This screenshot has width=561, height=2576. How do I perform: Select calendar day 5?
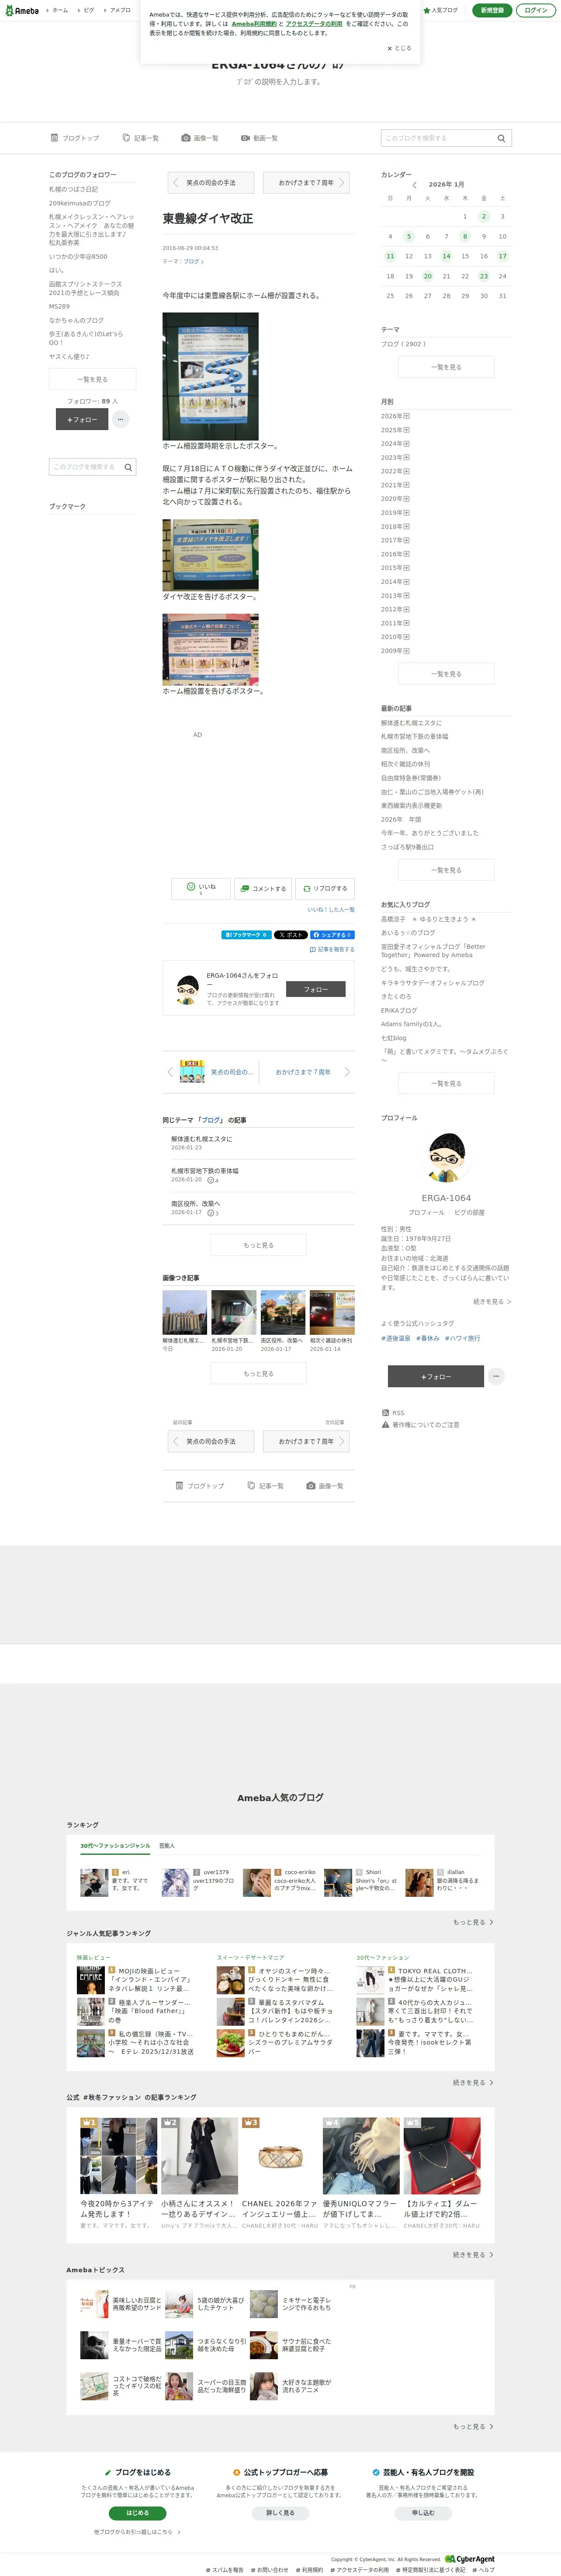[x=408, y=237]
